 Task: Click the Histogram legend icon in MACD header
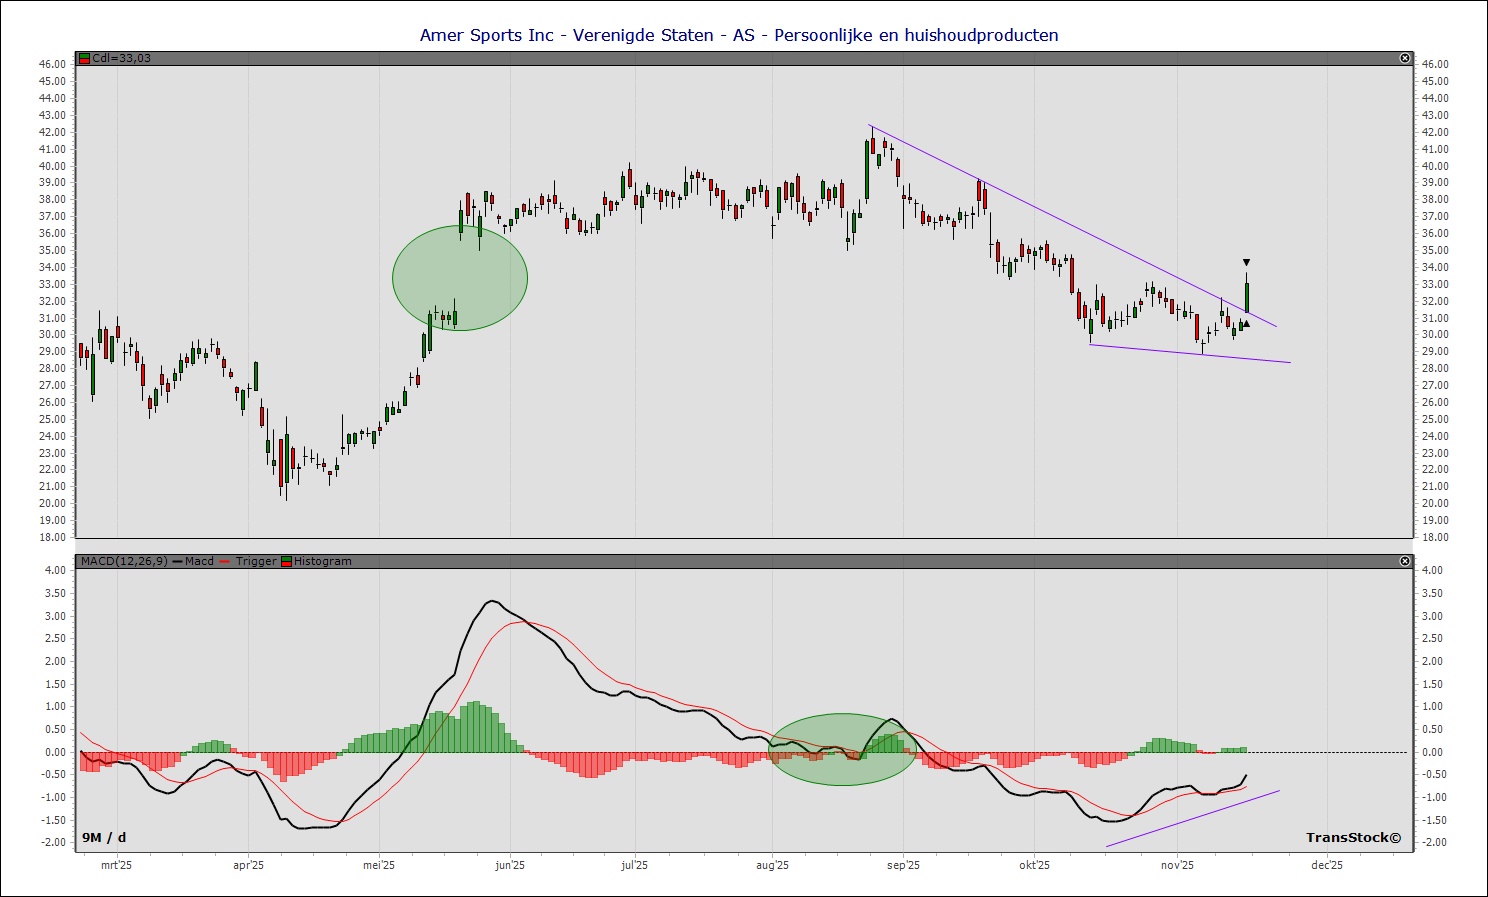click(x=287, y=561)
